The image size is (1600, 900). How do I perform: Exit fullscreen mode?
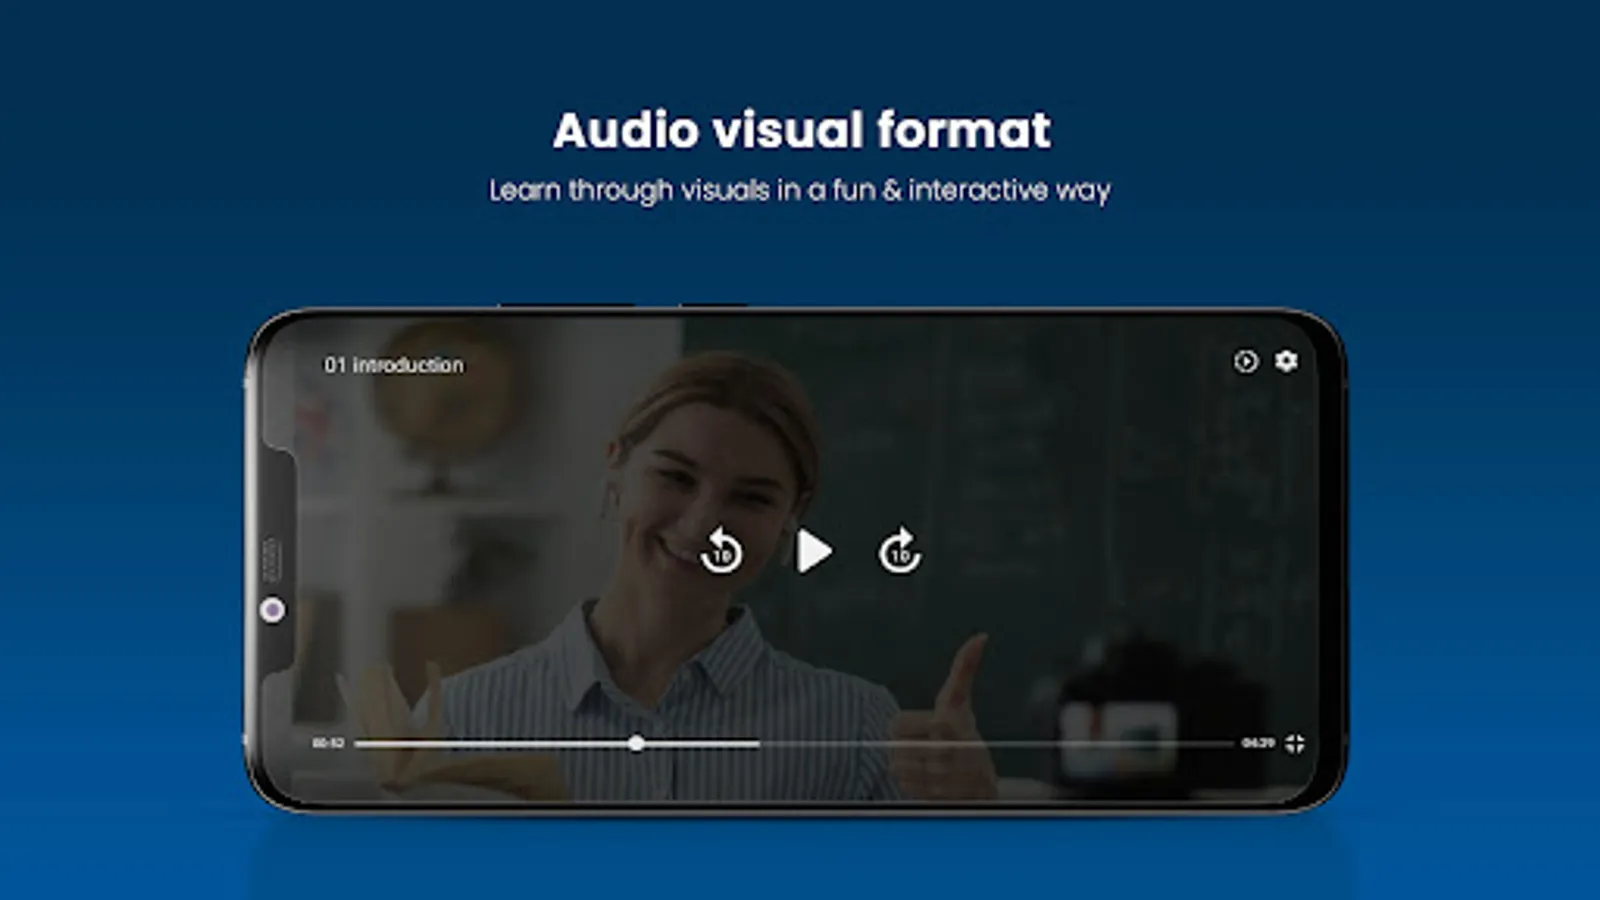(x=1295, y=743)
